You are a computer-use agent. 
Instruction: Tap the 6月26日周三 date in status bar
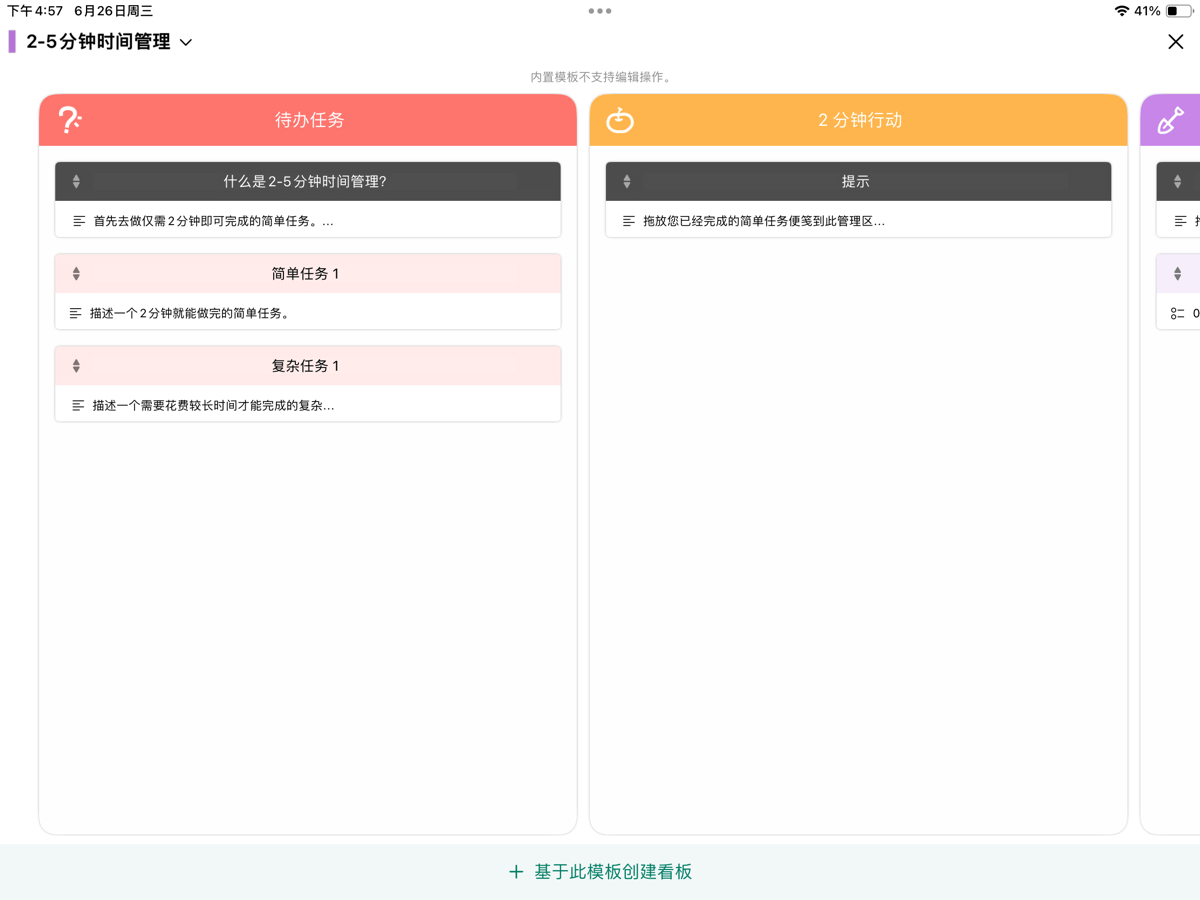coord(113,11)
